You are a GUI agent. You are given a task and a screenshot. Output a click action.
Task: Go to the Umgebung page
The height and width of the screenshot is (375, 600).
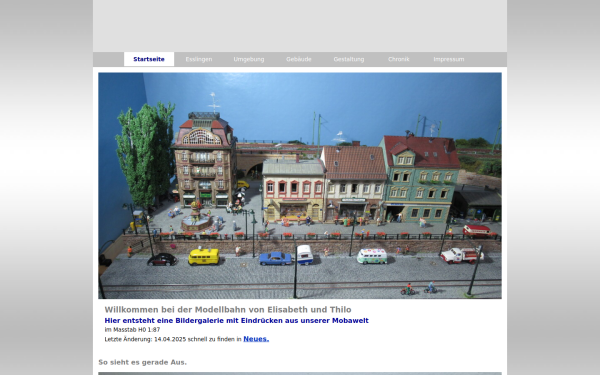point(249,59)
